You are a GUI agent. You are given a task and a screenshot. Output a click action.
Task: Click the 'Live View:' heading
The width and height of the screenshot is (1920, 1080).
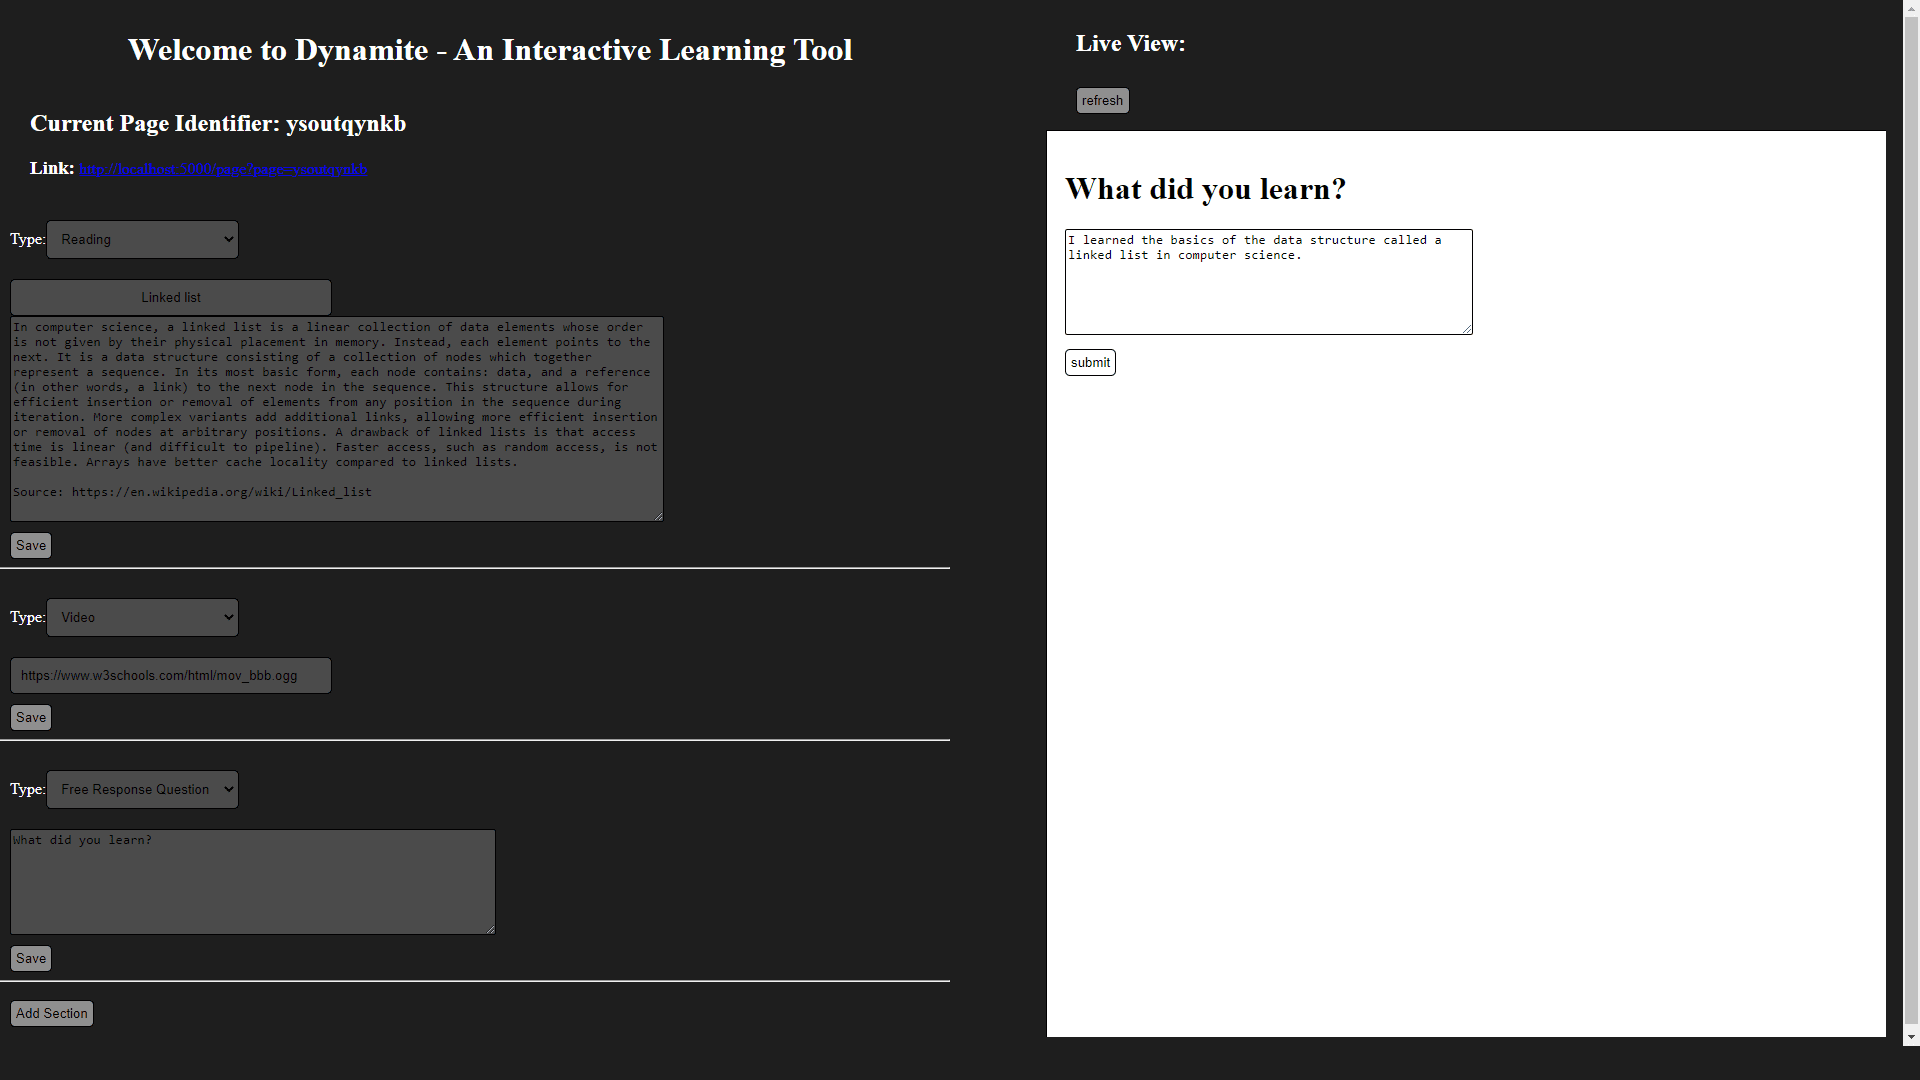point(1131,44)
